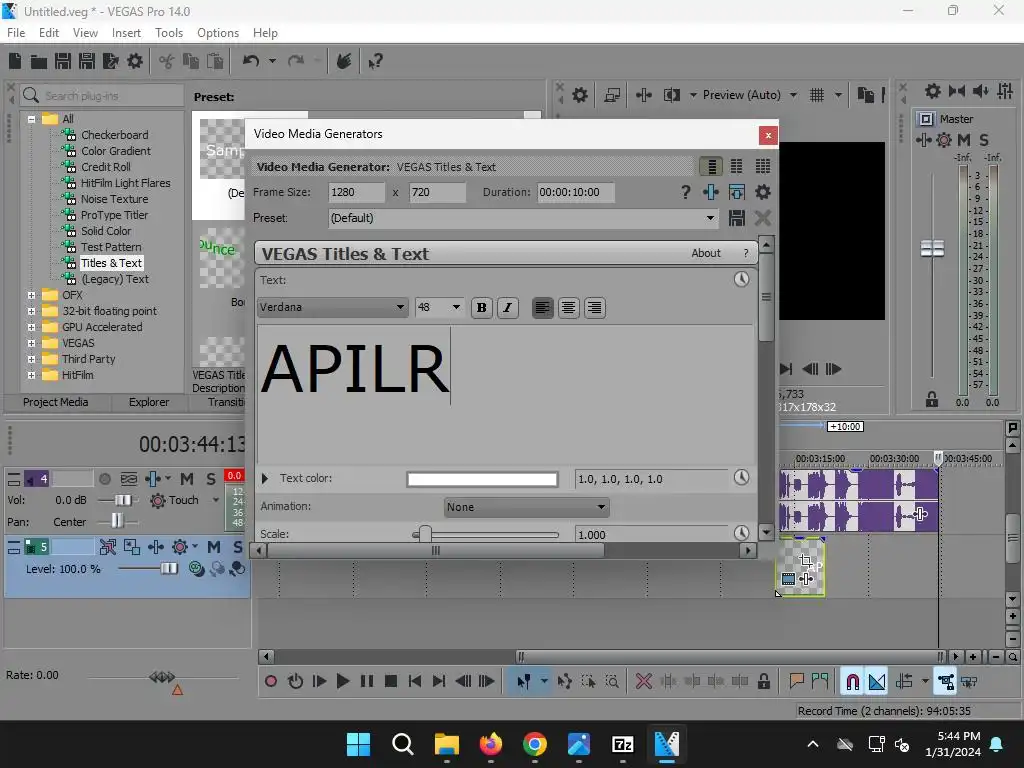This screenshot has width=1024, height=768.
Task: Toggle italic formatting in Titles & Text
Action: tap(508, 308)
